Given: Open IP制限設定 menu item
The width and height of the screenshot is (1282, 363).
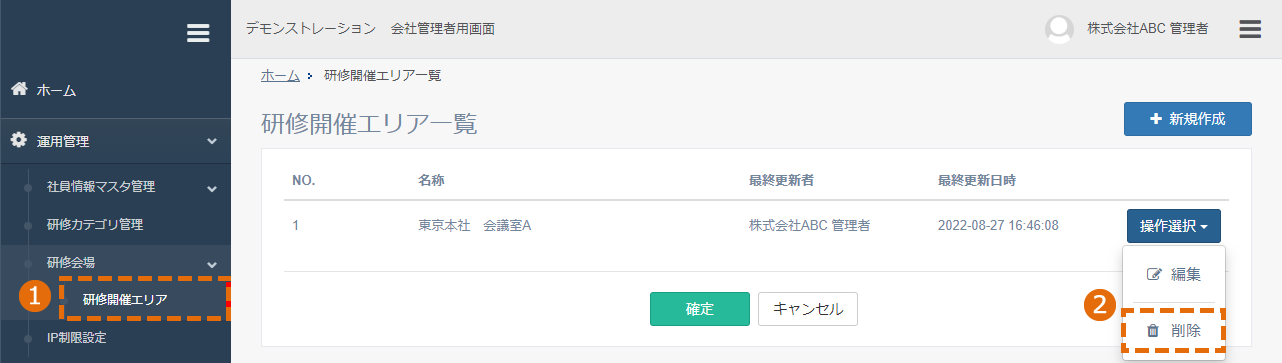Looking at the screenshot, I should tap(76, 337).
